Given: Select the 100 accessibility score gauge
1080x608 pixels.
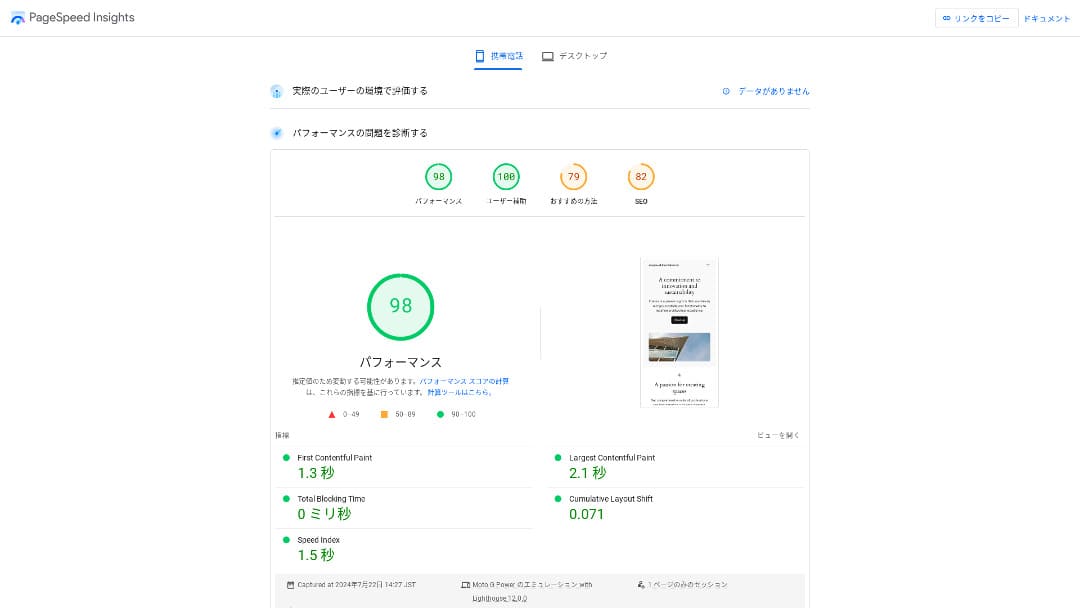Looking at the screenshot, I should 506,178.
